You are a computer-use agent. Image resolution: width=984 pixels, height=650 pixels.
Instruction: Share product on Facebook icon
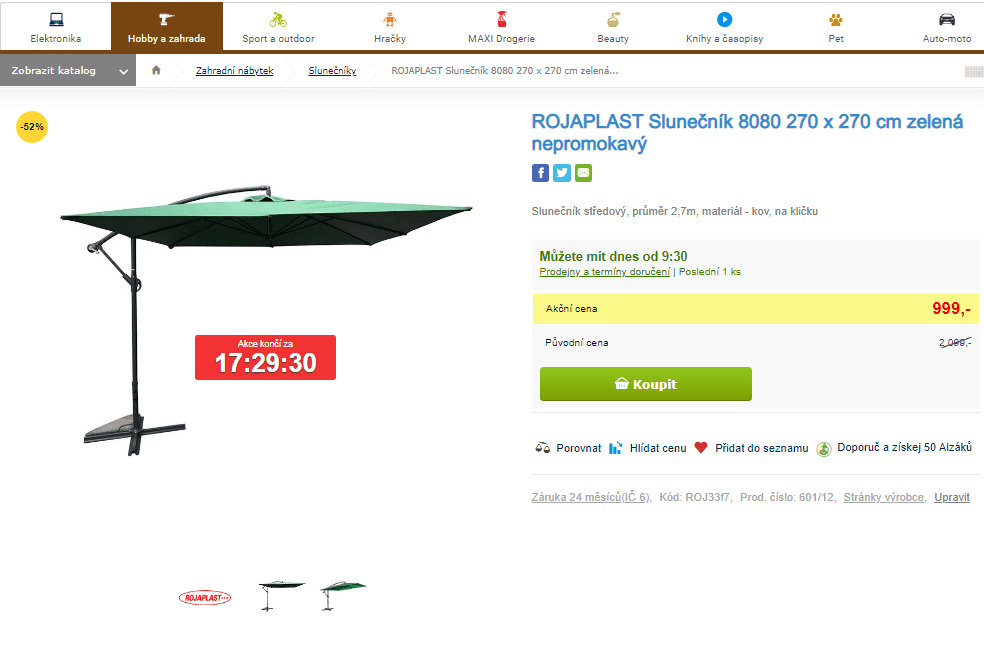(540, 173)
